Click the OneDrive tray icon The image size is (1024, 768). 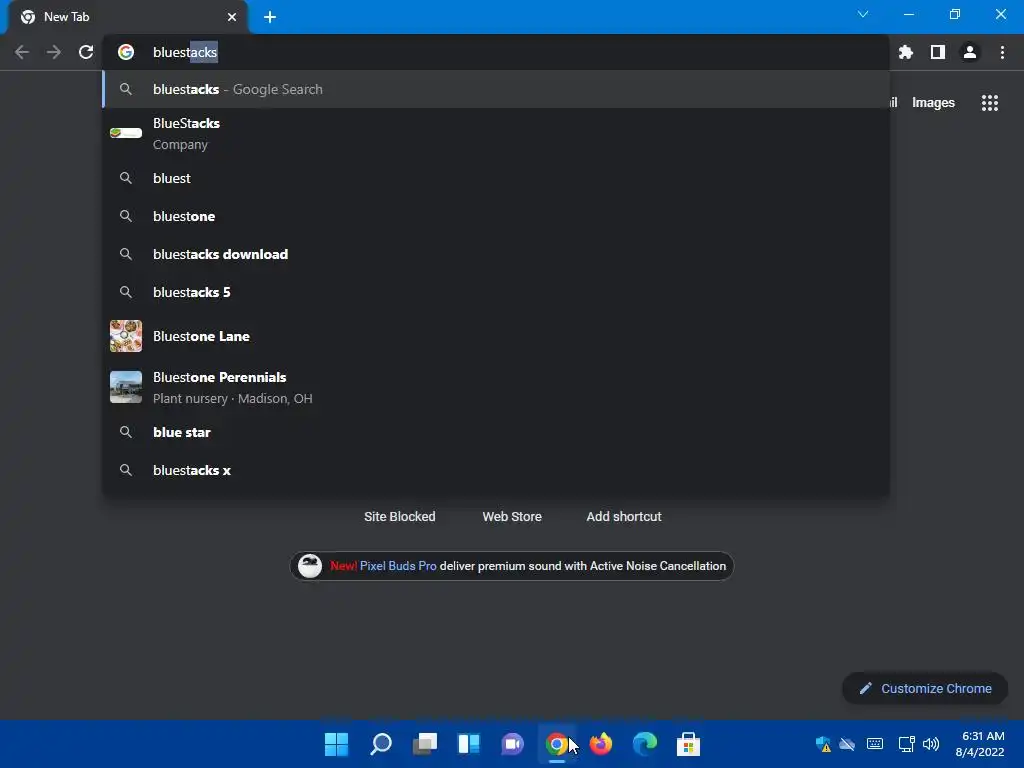pos(847,744)
